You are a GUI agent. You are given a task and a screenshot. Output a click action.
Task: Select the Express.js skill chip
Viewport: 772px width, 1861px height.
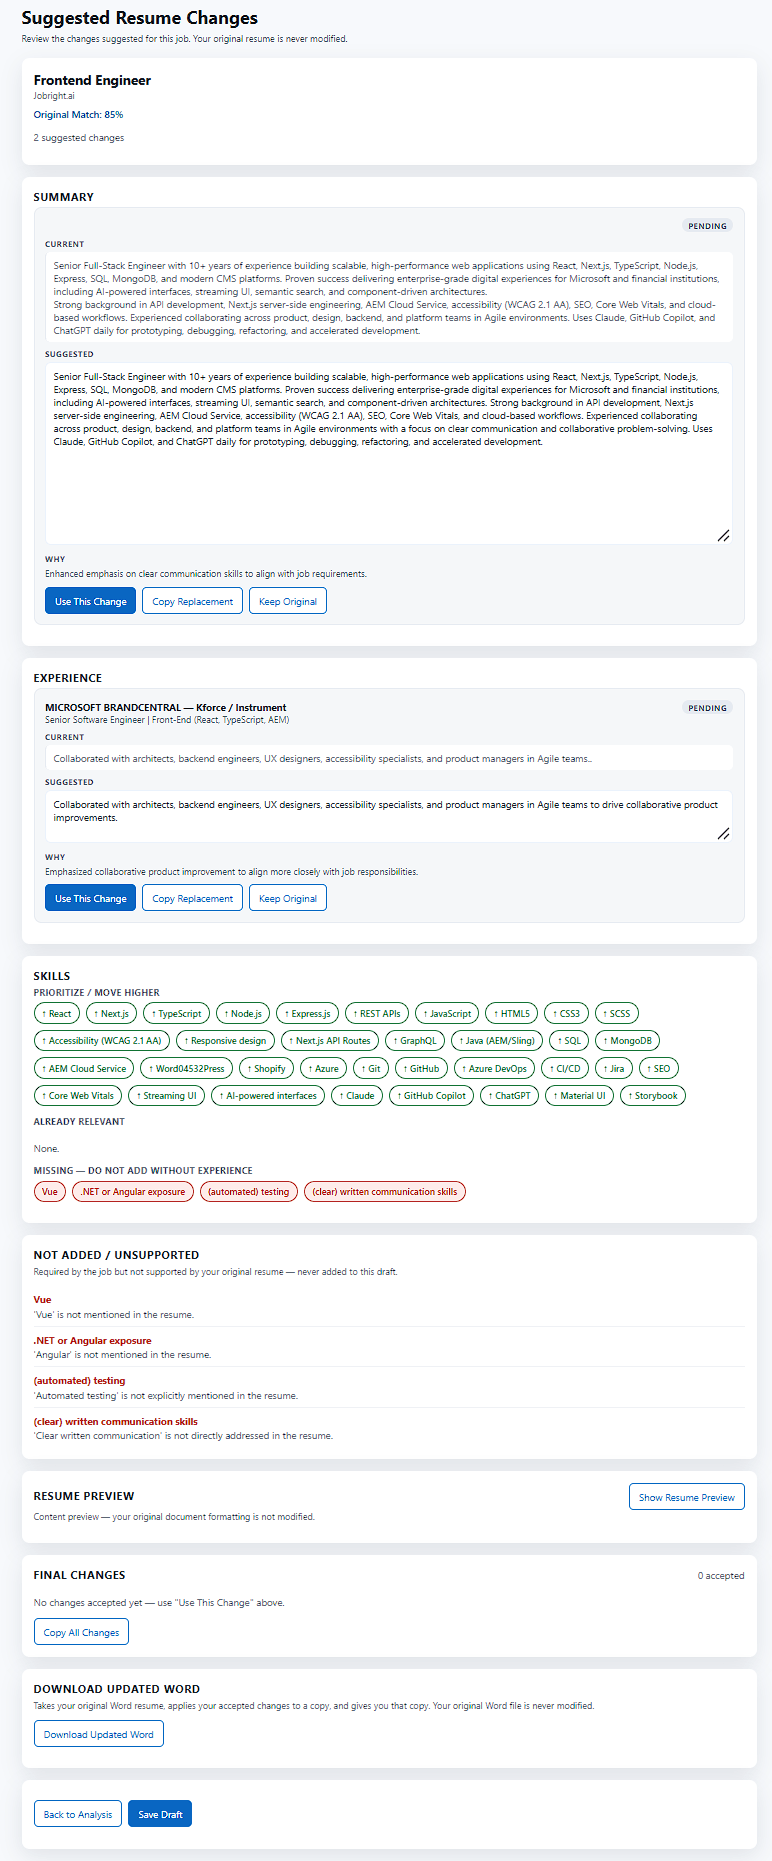coord(307,1013)
